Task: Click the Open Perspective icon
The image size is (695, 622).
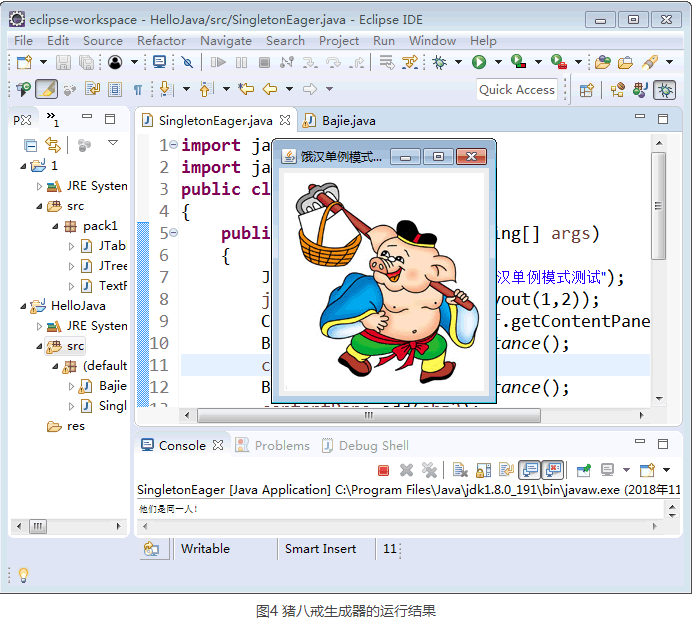Action: click(586, 90)
